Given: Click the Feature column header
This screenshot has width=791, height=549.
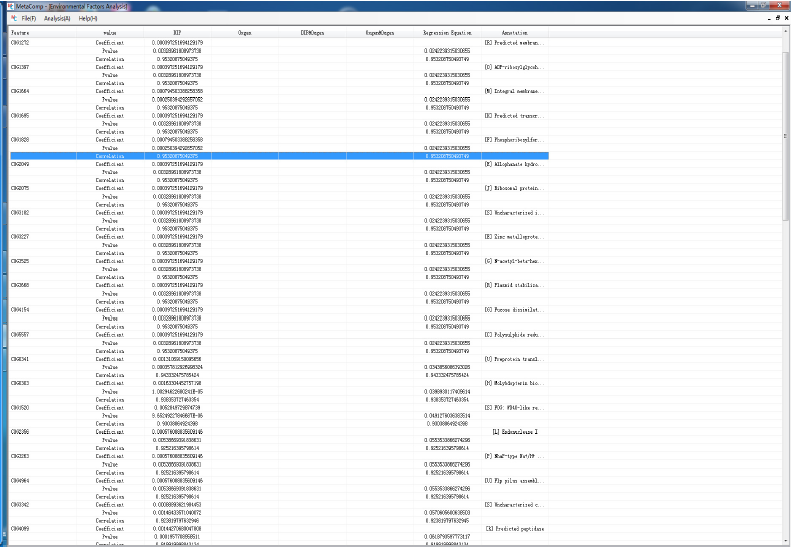Looking at the screenshot, I should pos(20,33).
